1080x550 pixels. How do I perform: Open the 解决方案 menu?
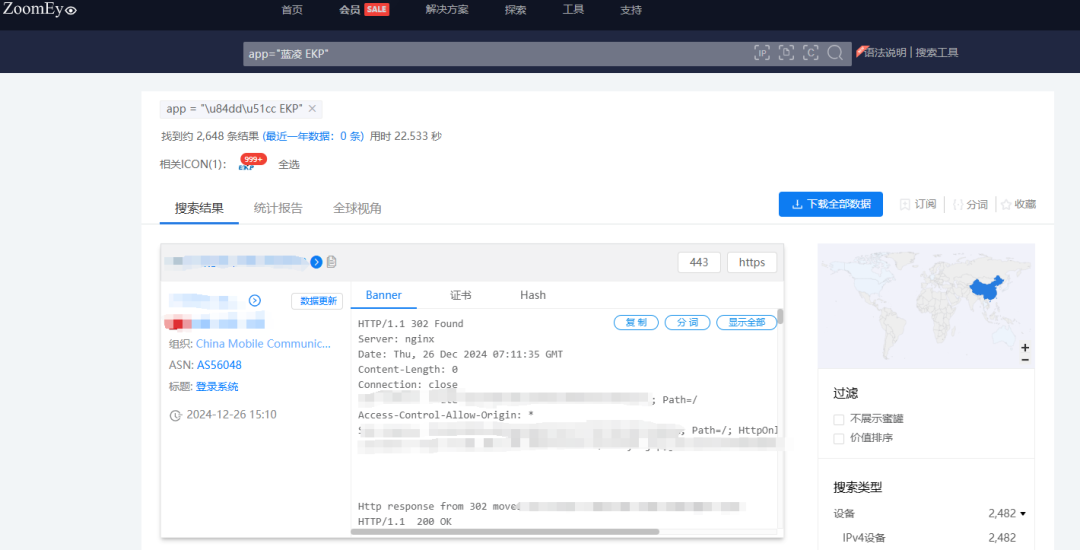click(x=447, y=10)
